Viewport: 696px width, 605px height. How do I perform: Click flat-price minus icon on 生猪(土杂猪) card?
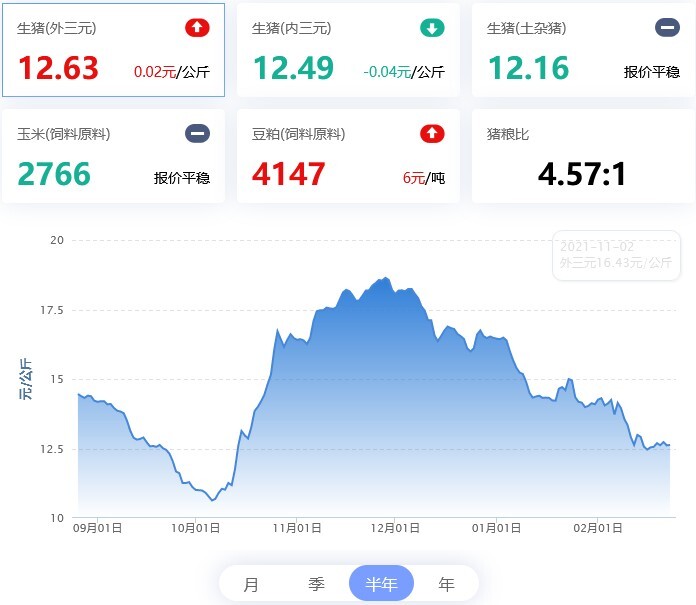(667, 28)
